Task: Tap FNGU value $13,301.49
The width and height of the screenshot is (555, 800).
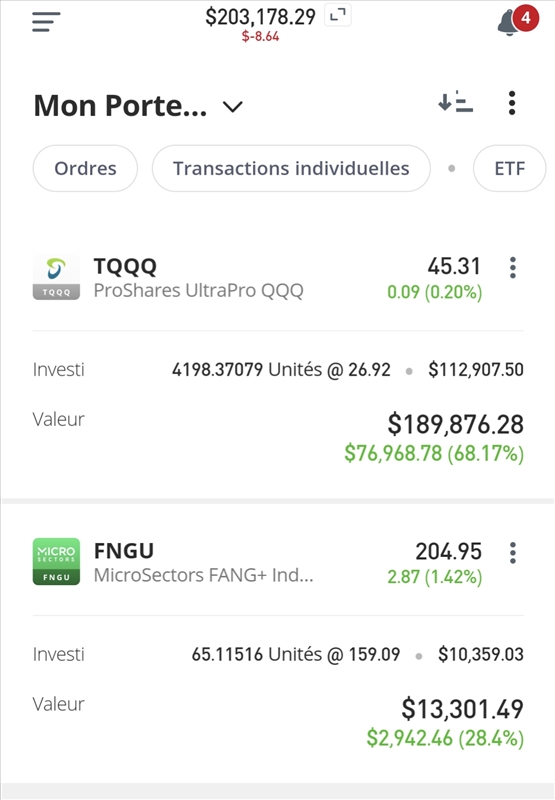Action: click(463, 709)
